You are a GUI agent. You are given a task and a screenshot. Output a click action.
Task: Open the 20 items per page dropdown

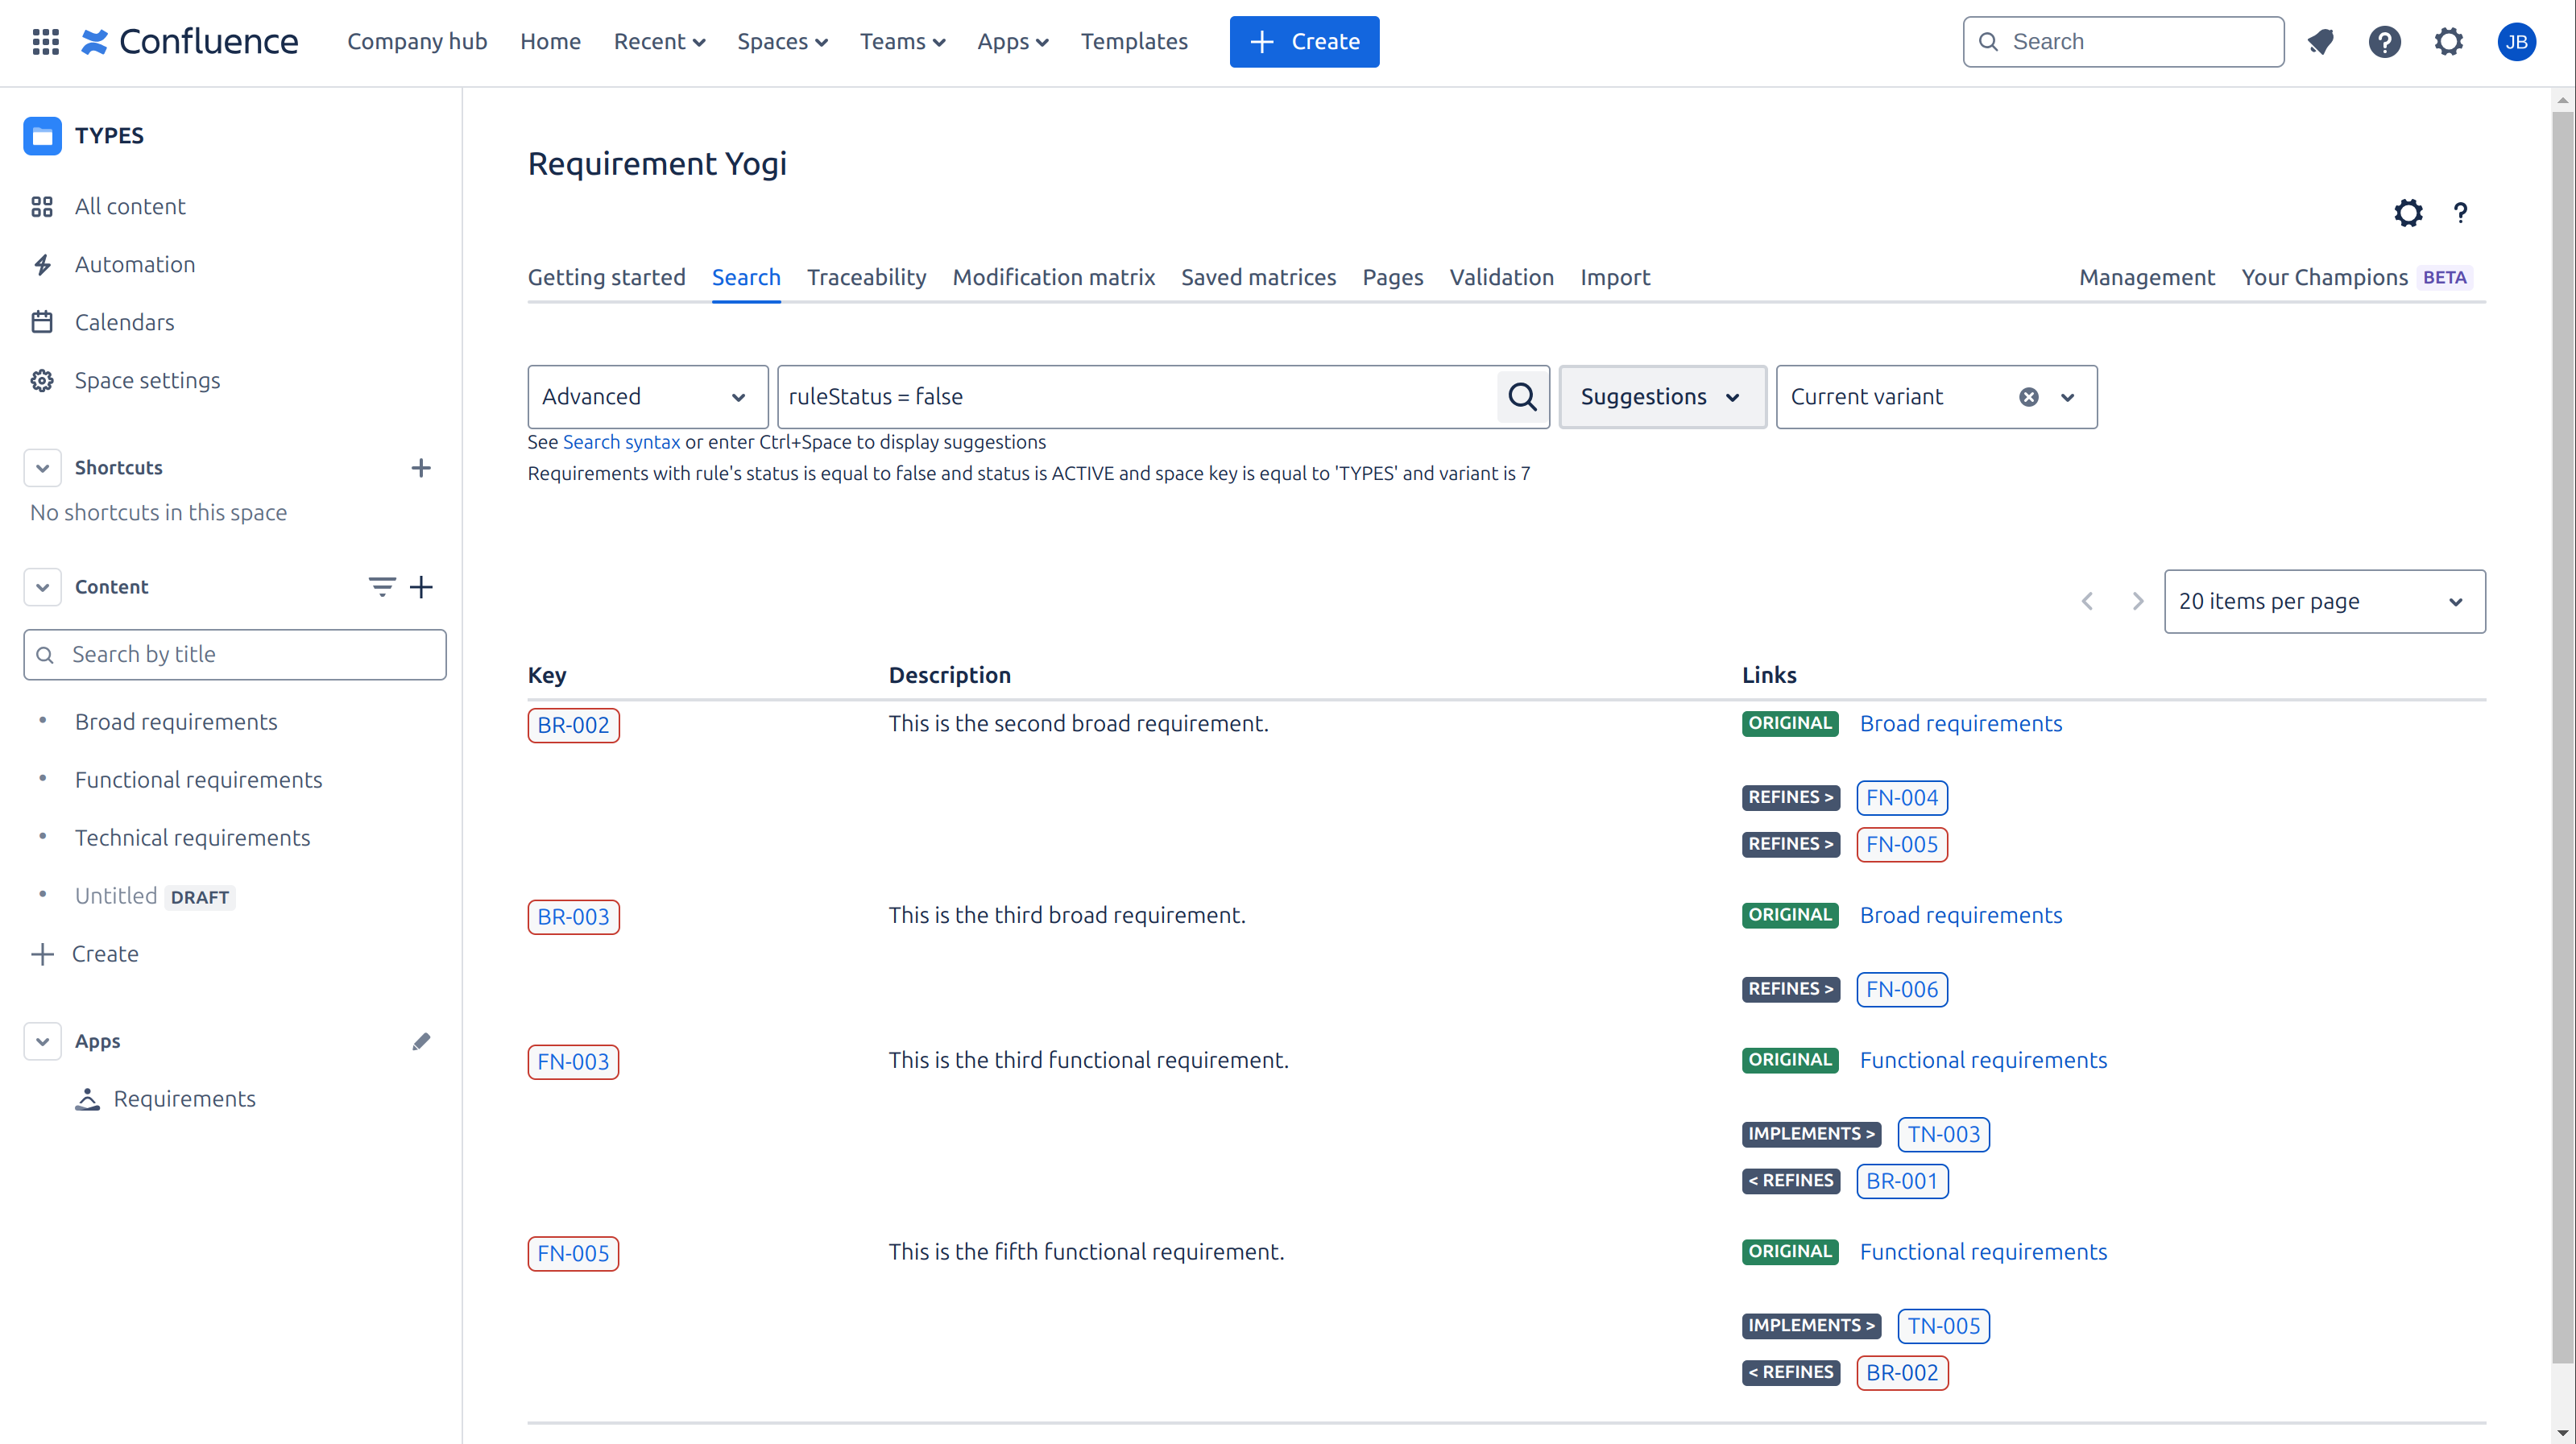tap(2323, 601)
